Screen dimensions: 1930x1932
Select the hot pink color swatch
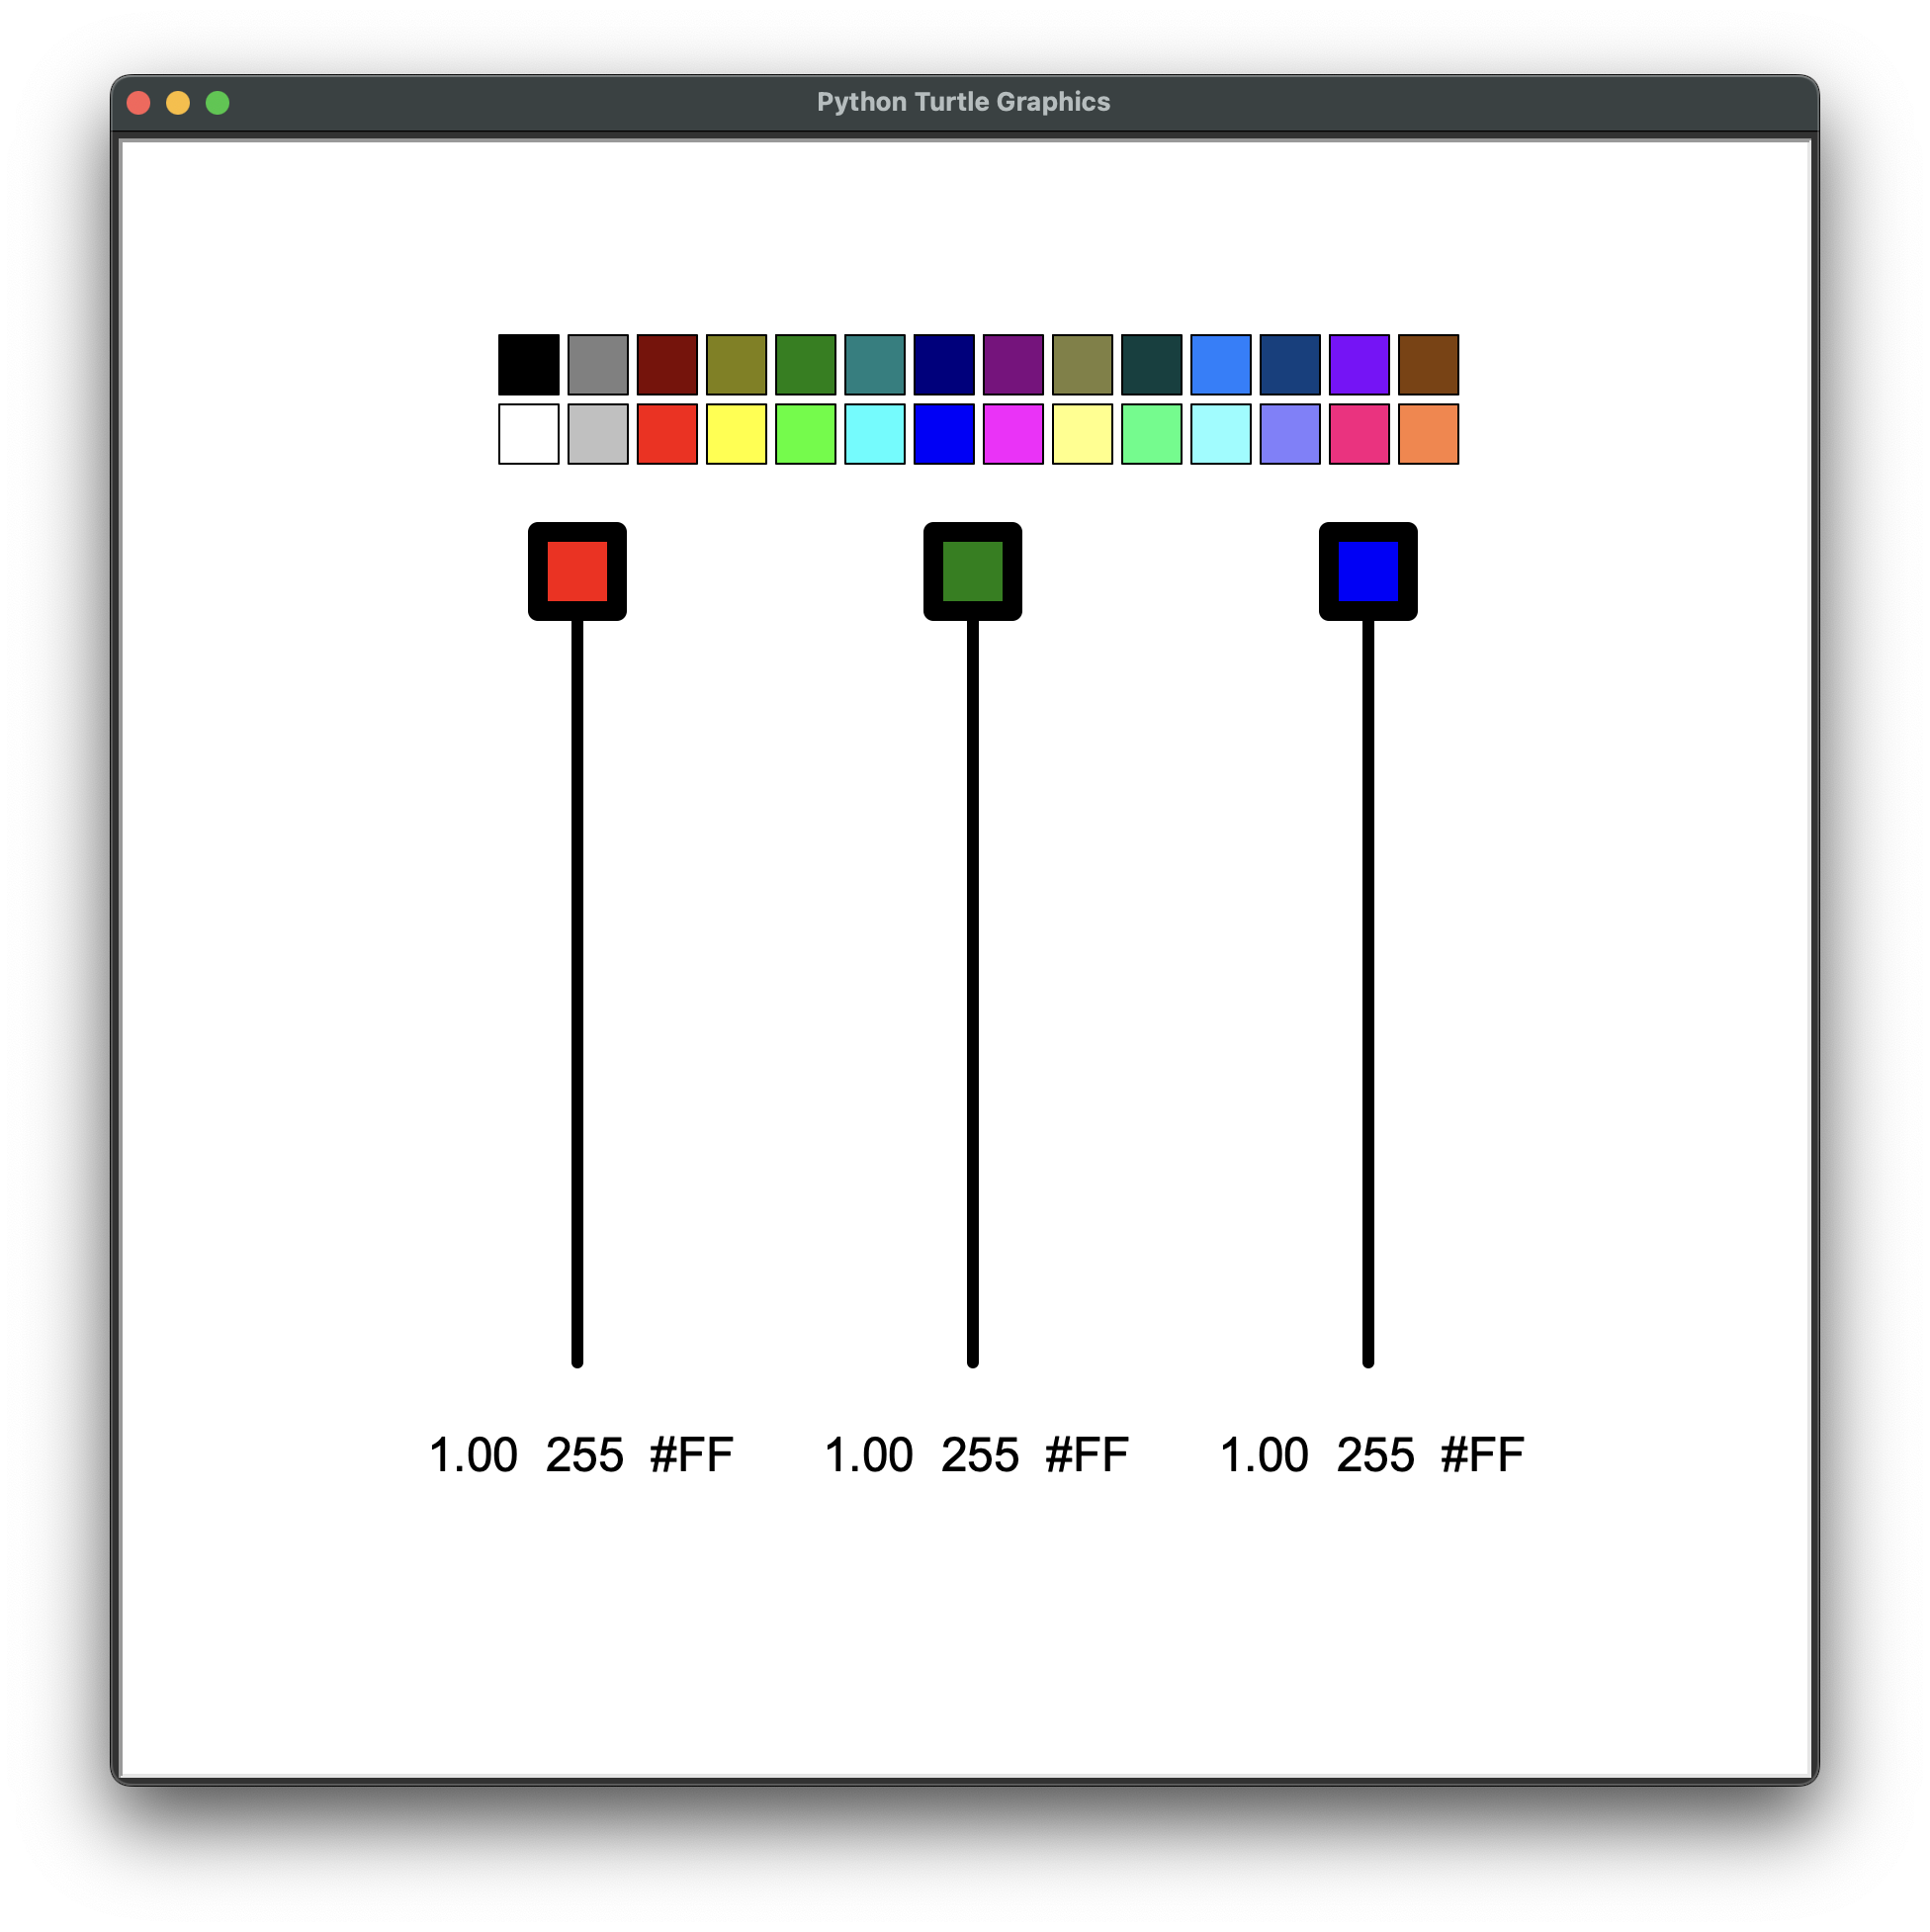(x=1359, y=434)
